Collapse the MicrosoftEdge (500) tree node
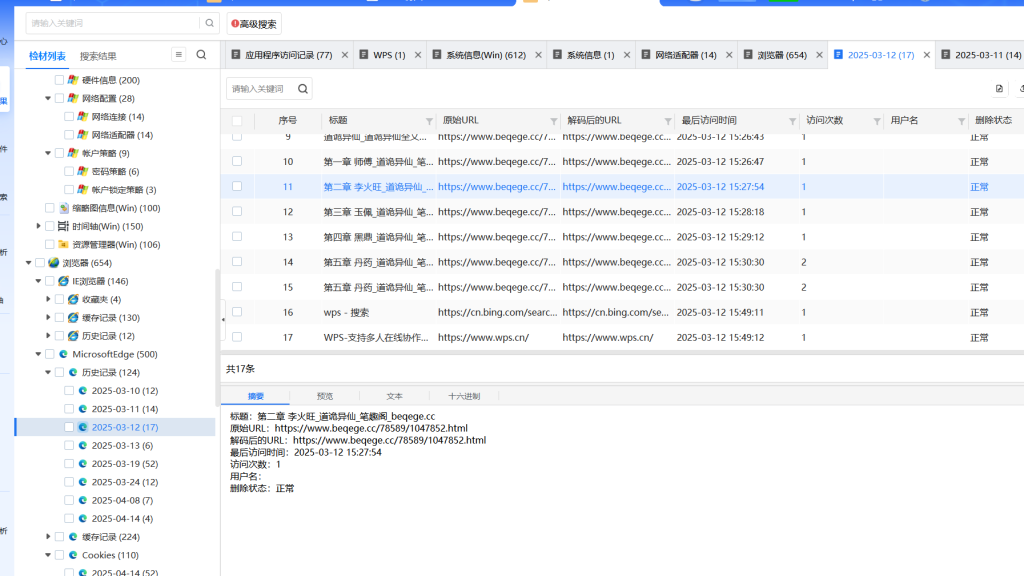 39,354
